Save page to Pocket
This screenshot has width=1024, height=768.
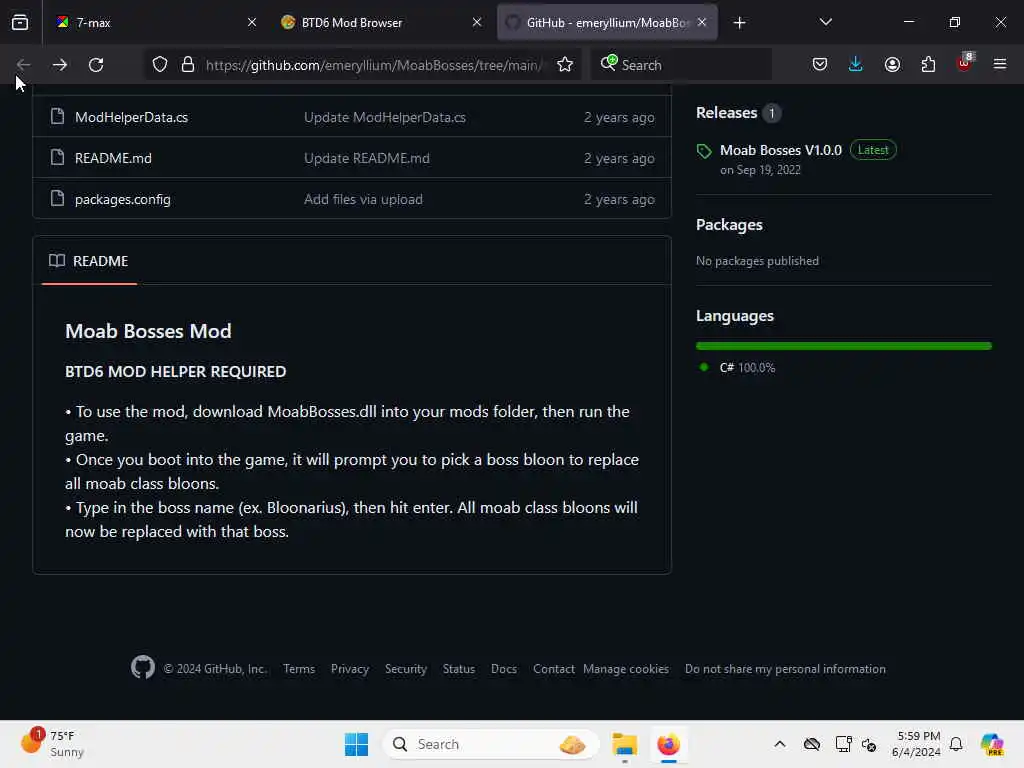point(820,65)
